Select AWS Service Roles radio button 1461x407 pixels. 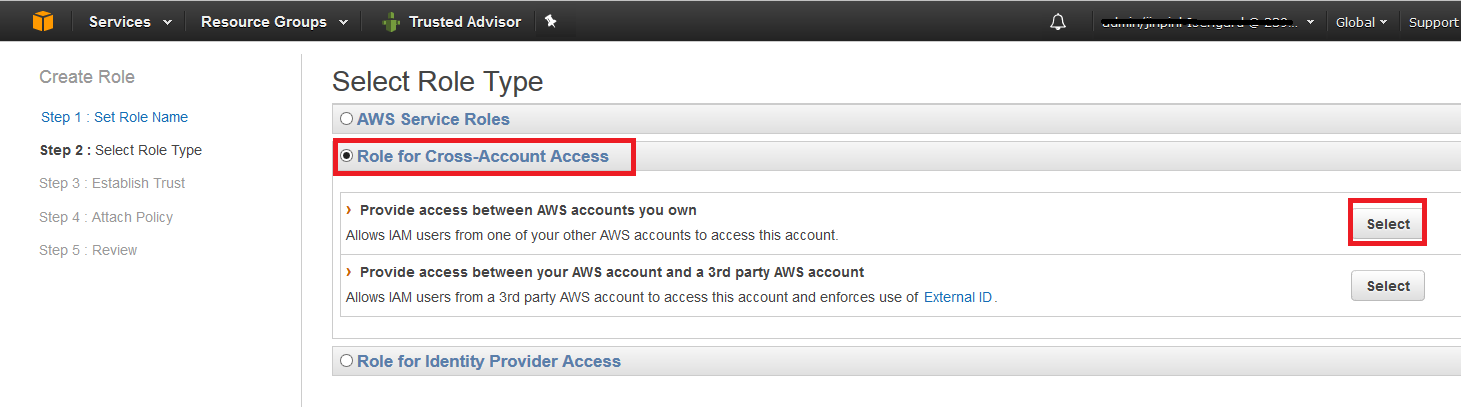point(346,119)
